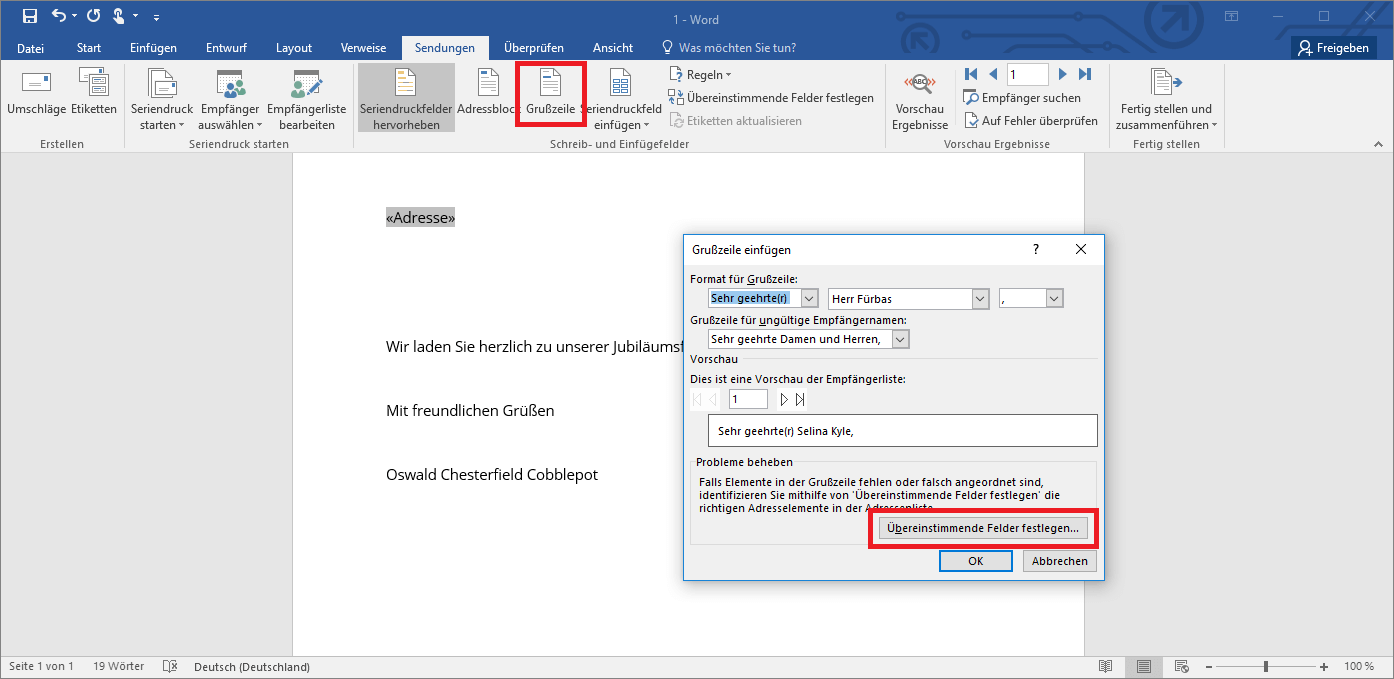Show next recipient in dialog preview
1394x679 pixels.
785,399
